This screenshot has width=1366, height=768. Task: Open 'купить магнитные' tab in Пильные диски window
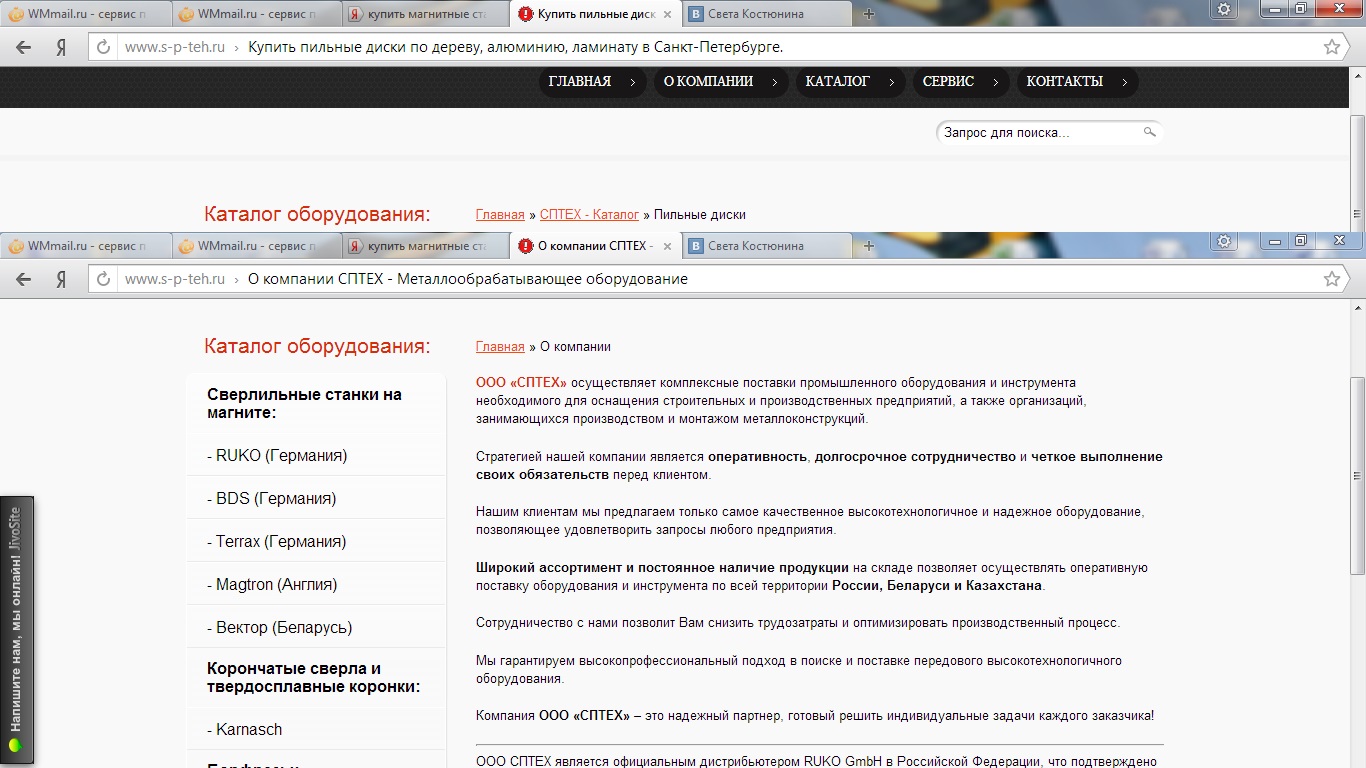[425, 14]
